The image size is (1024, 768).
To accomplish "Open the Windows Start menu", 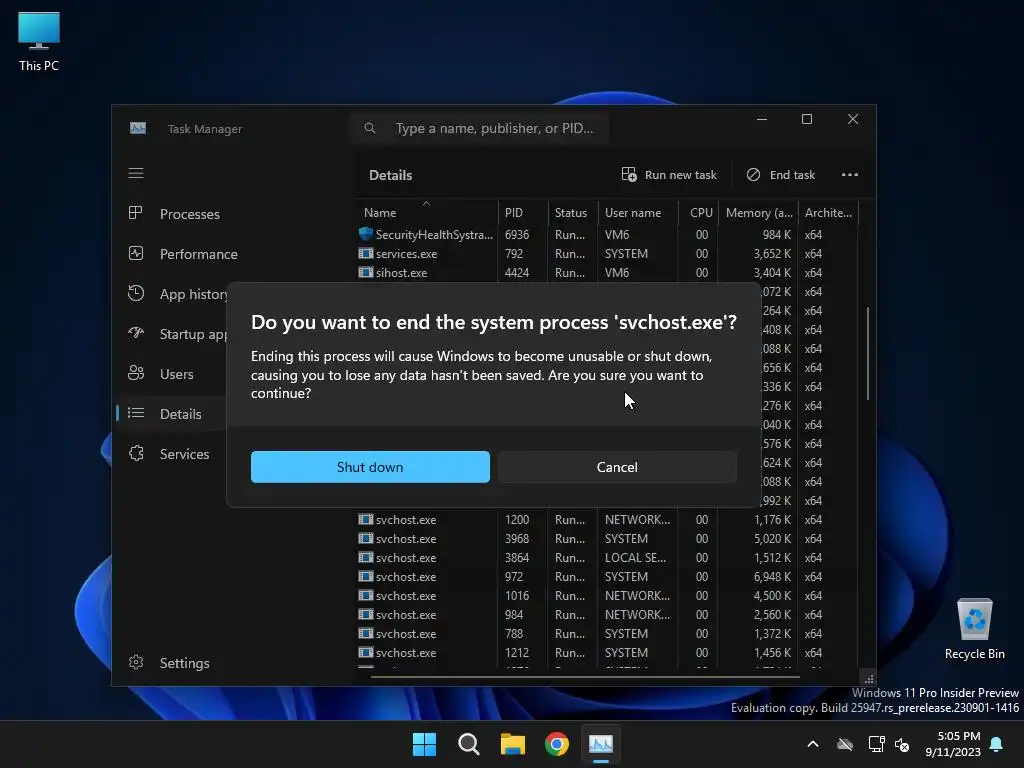I will click(424, 744).
